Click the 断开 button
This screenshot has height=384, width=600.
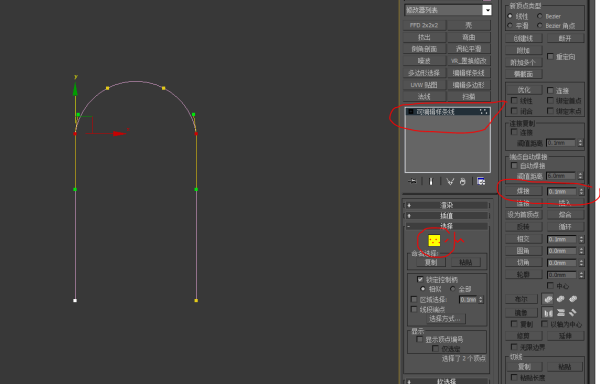click(x=565, y=38)
